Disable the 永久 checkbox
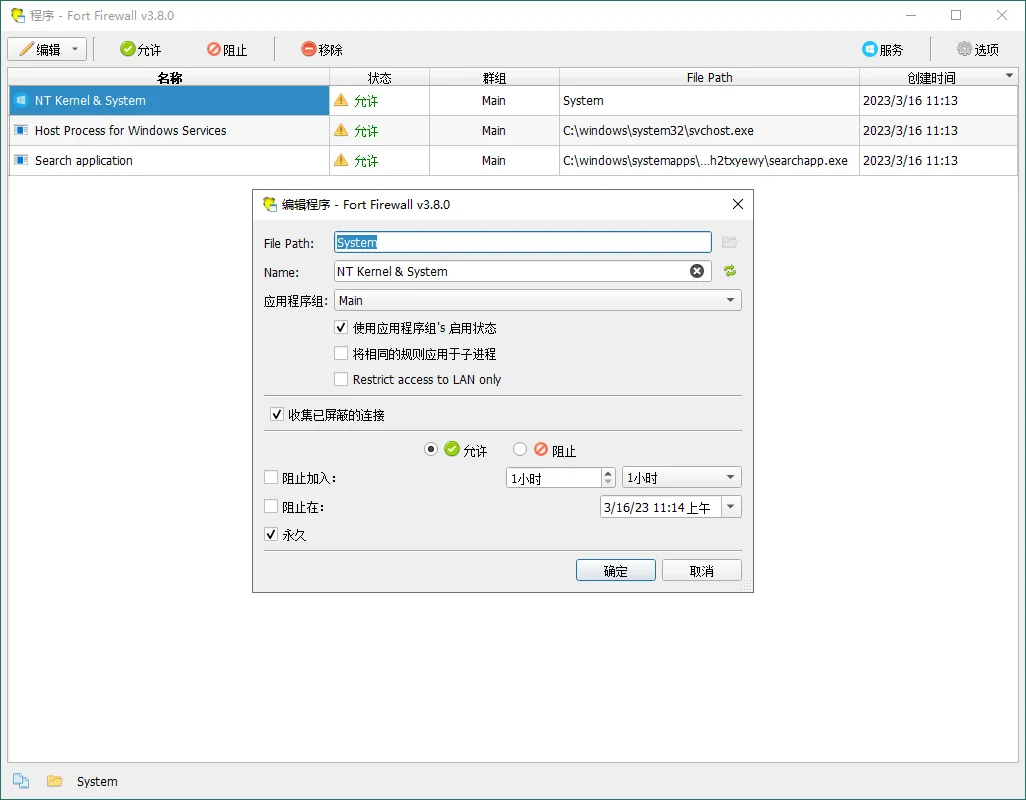This screenshot has width=1026, height=800. 271,534
